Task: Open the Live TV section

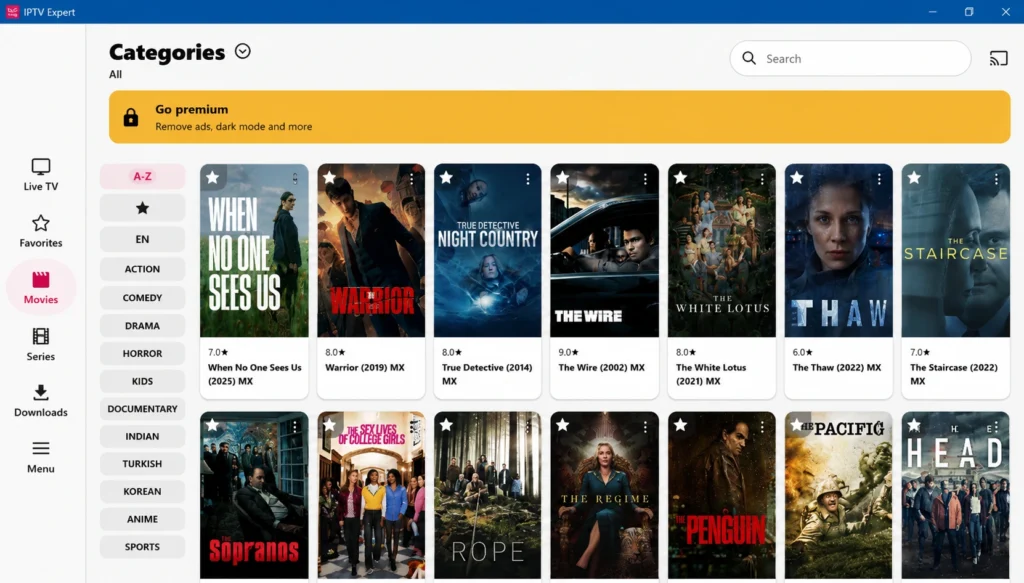Action: 40,174
